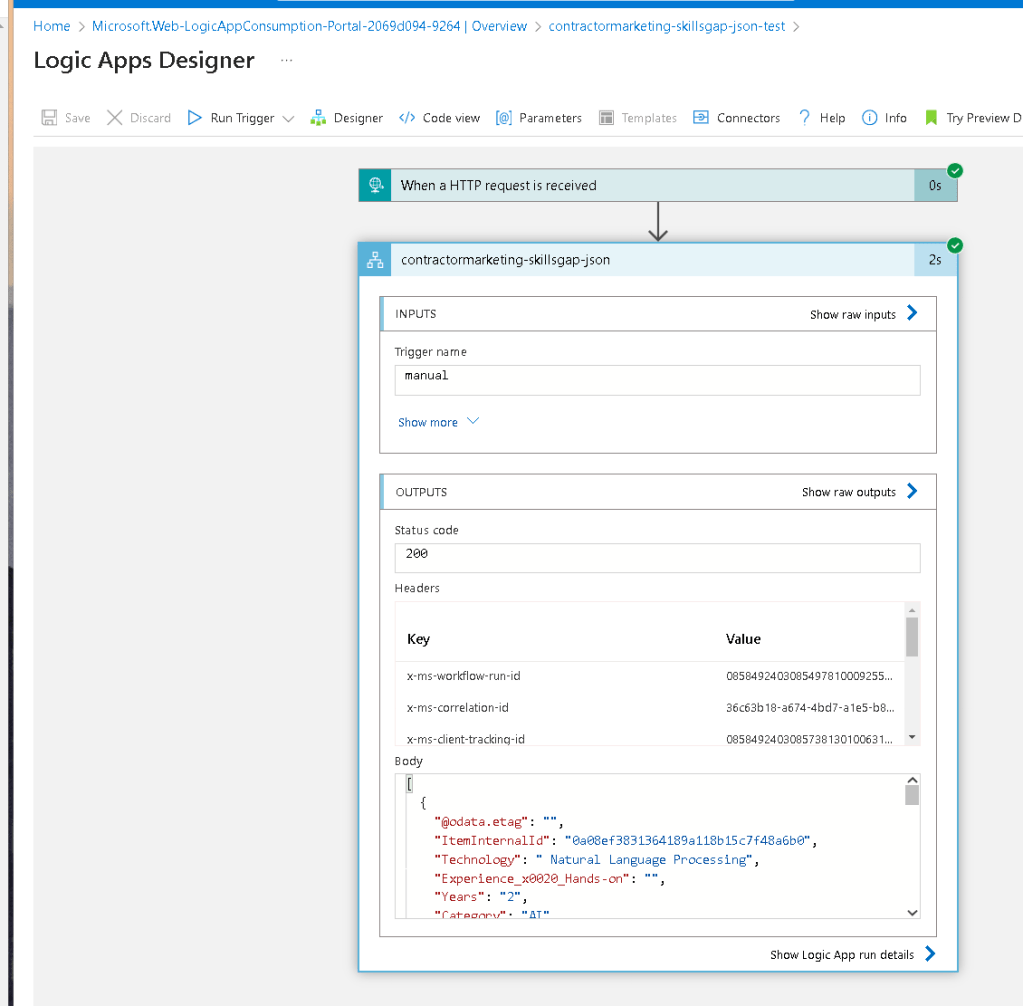Click the Body scroll down arrow
1023x1006 pixels.
912,913
